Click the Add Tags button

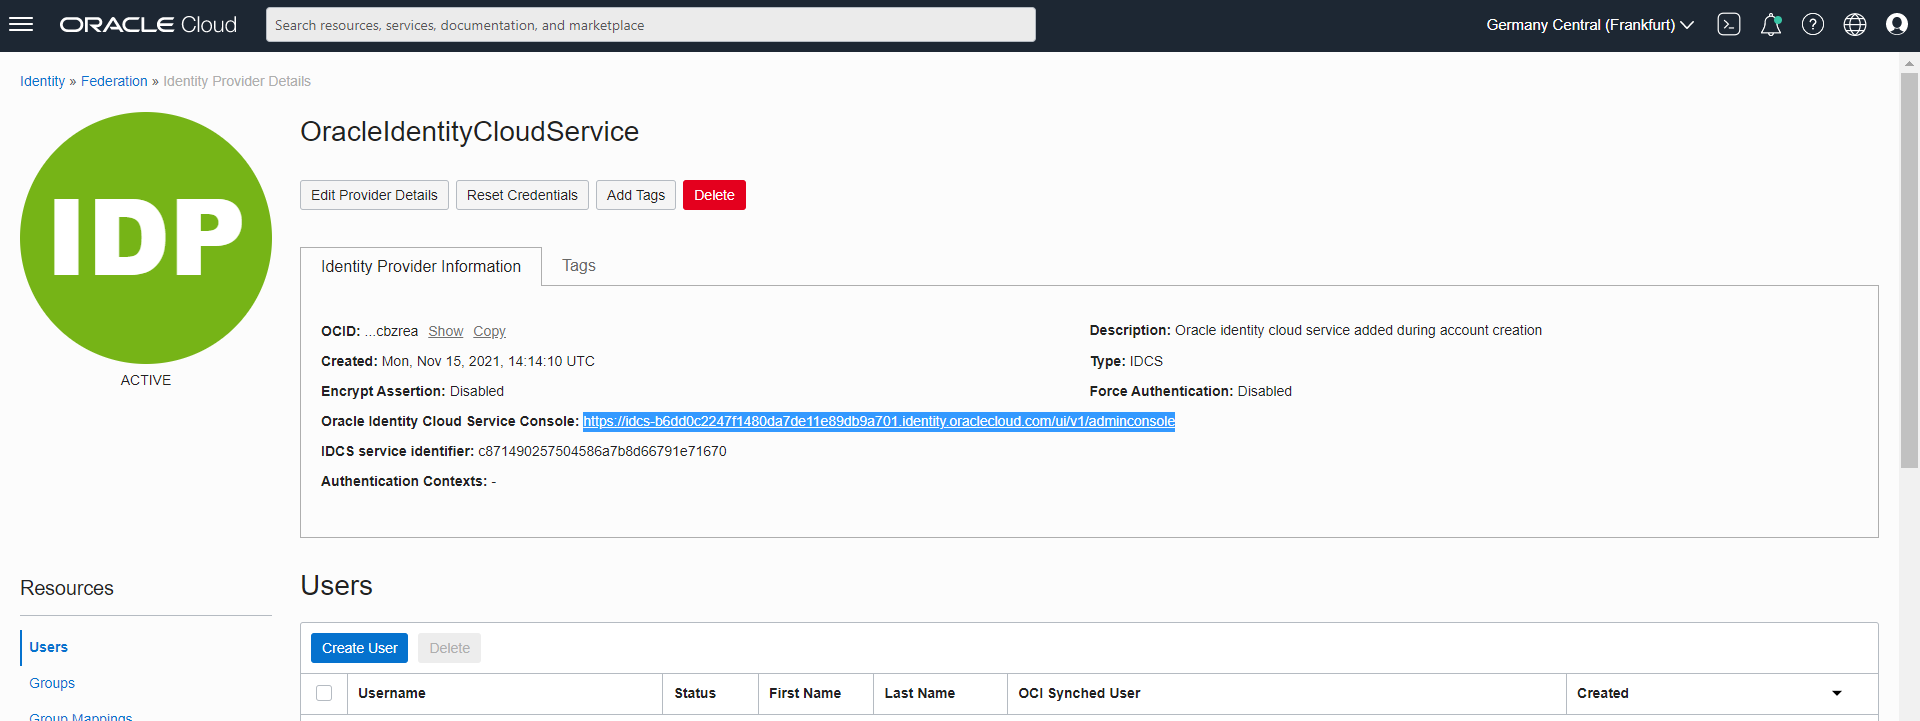[x=636, y=195]
